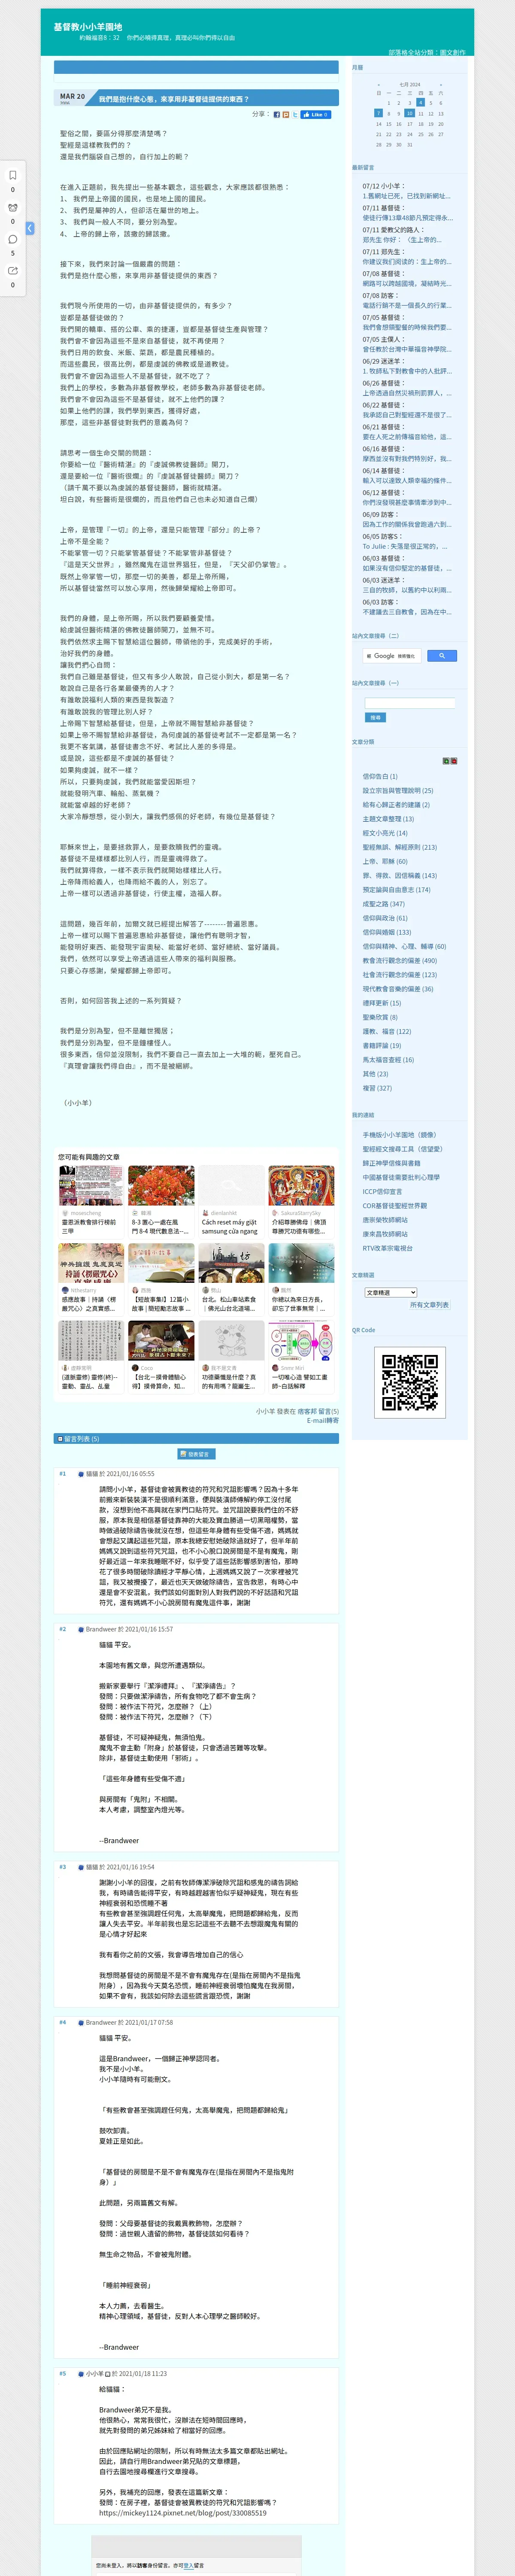Click the QR Code image
The width and height of the screenshot is (515, 2576).
410,1382
